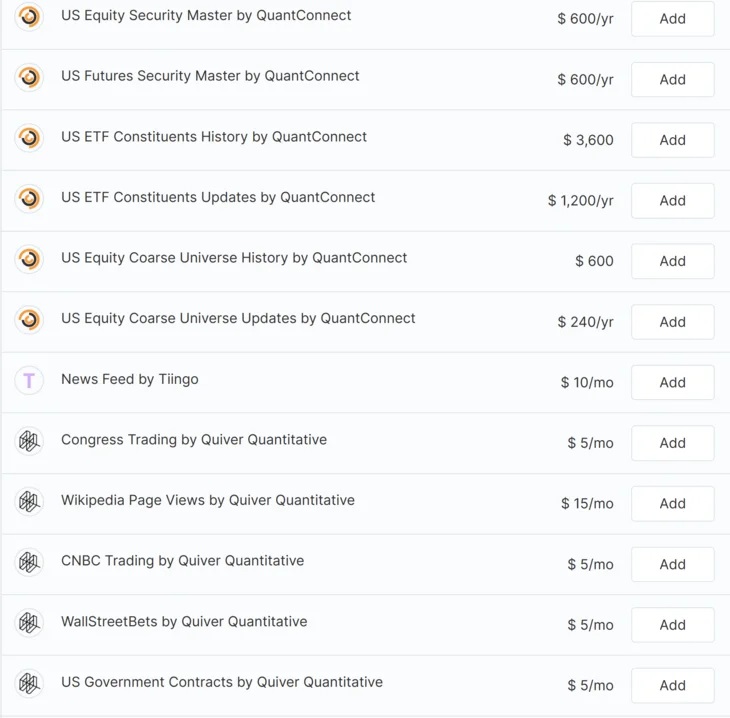This screenshot has height=718, width=730.
Task: Click the QuantConnect logo beside US Equity Security Master
Action: [29, 17]
